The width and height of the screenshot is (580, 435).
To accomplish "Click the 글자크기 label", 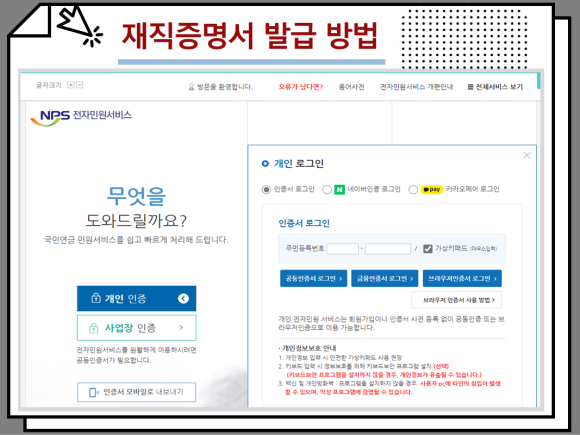I will click(48, 85).
